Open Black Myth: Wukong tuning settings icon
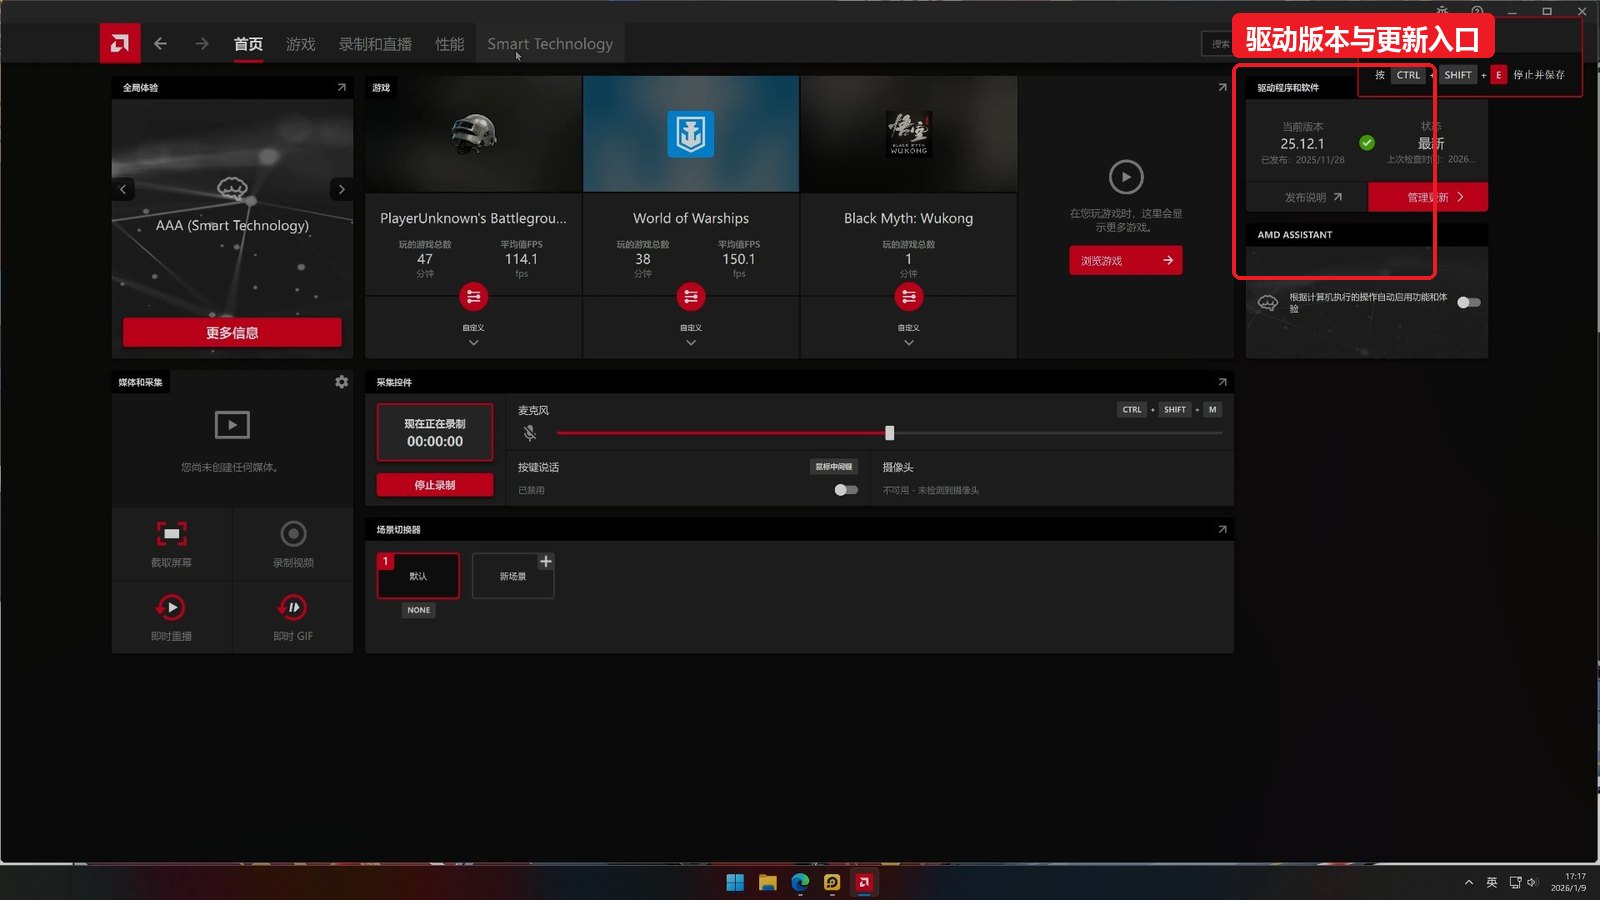The image size is (1600, 900). 908,296
